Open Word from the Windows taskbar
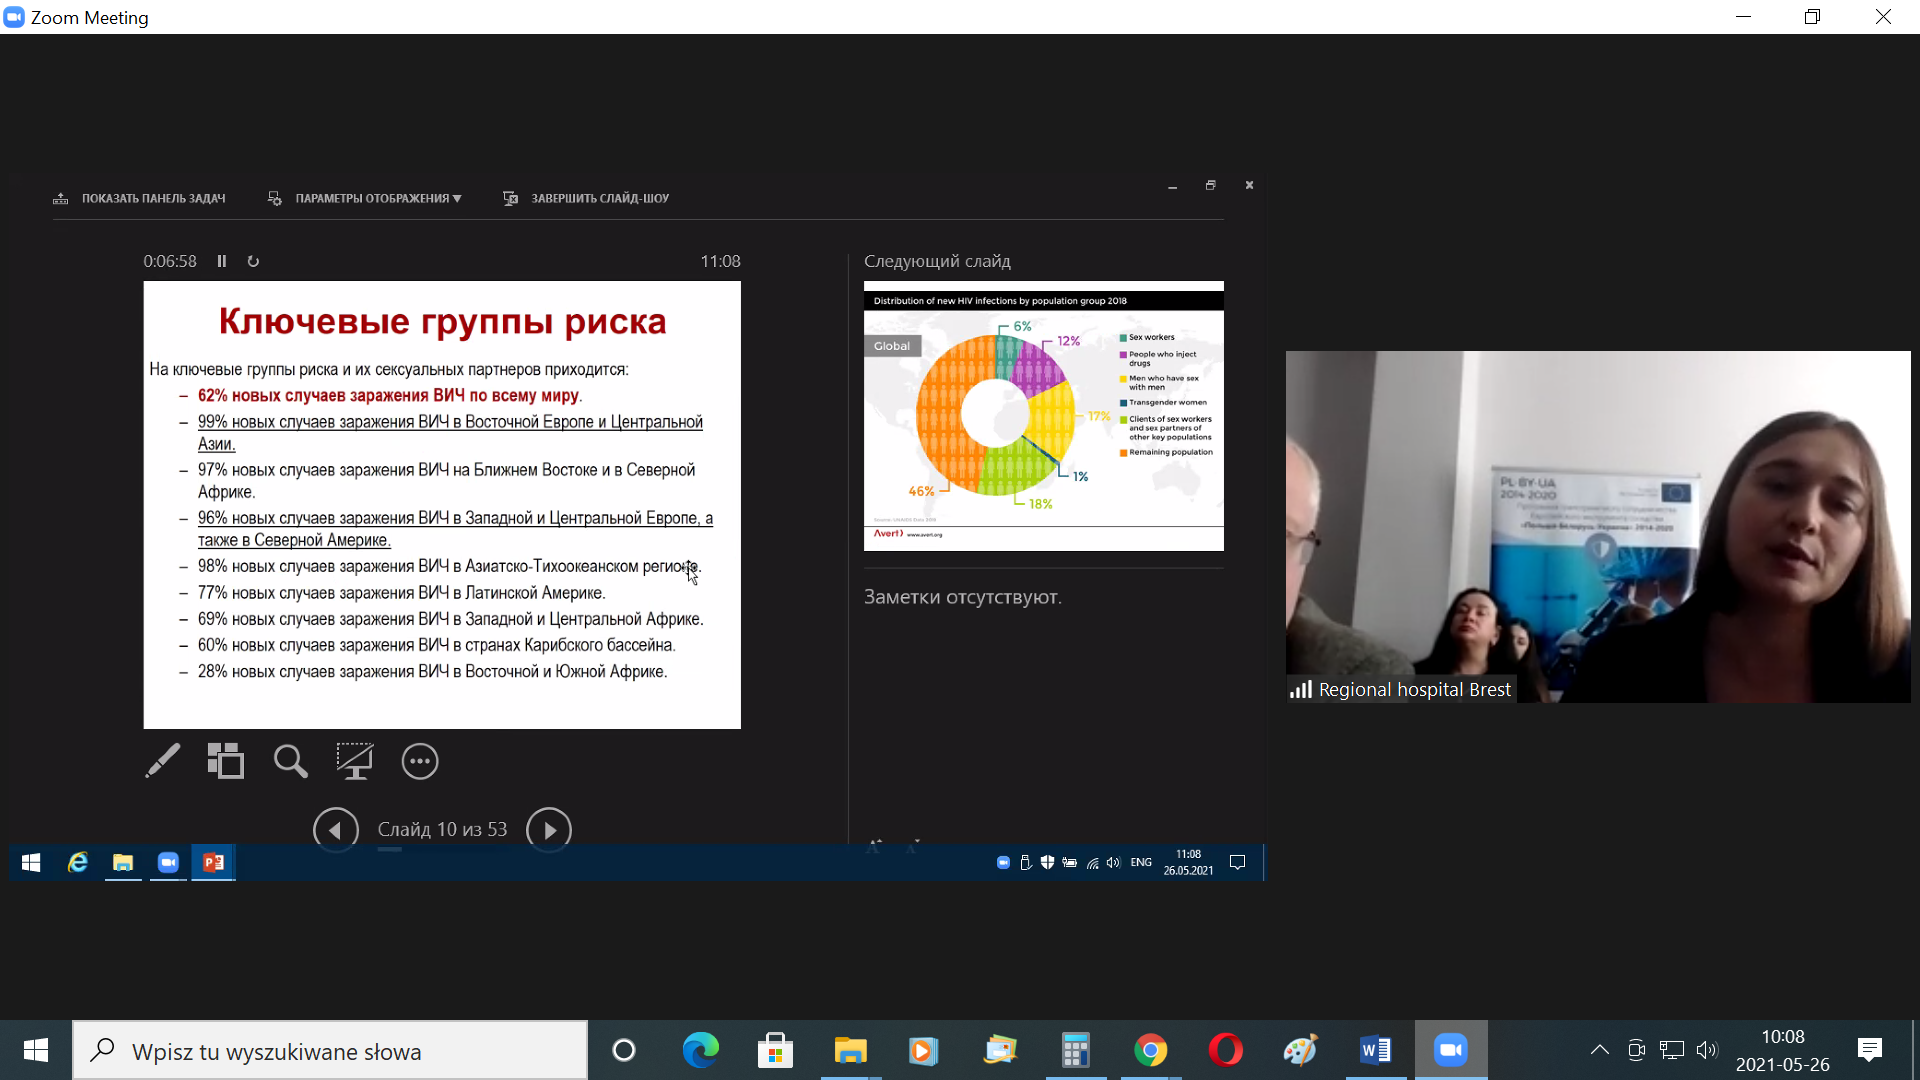The width and height of the screenshot is (1920, 1080). (1375, 1051)
